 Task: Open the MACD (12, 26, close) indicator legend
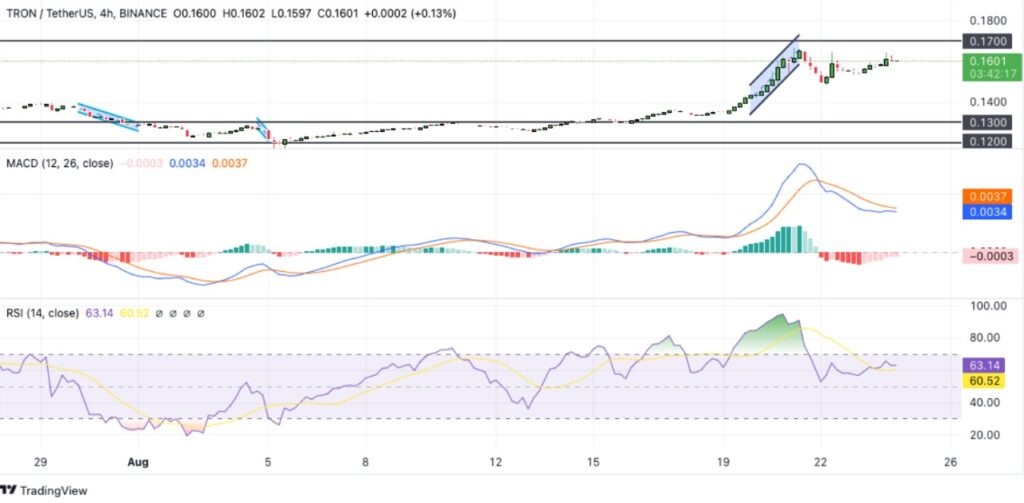pyautogui.click(x=59, y=163)
